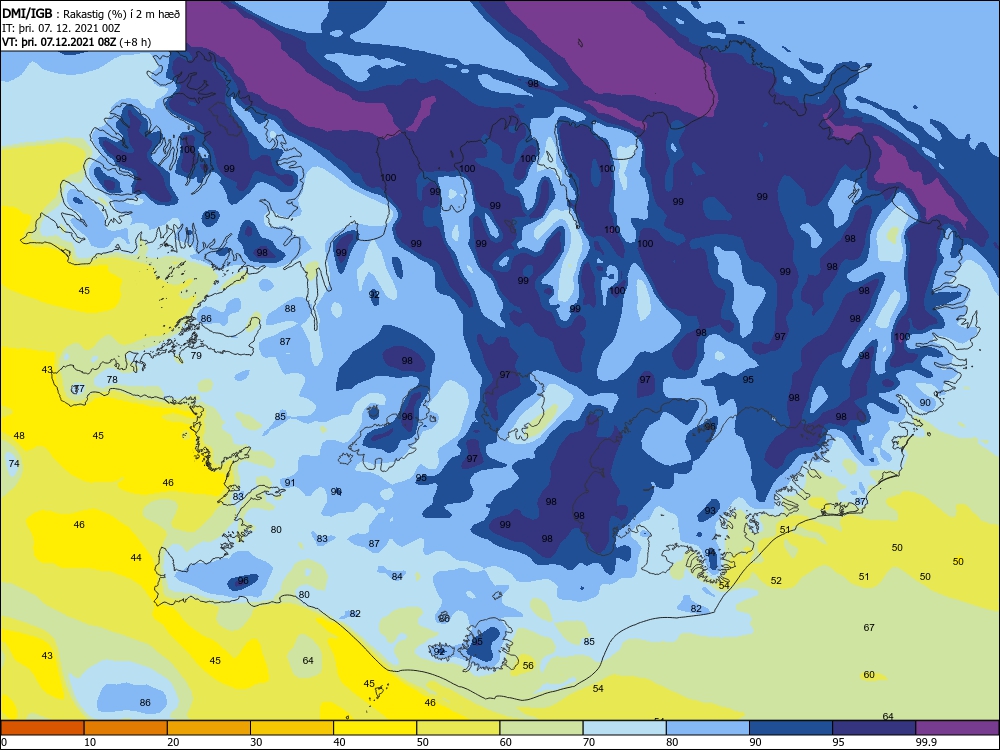The image size is (1000, 750).
Task: Click the map value '79' on the map
Action: tap(196, 355)
